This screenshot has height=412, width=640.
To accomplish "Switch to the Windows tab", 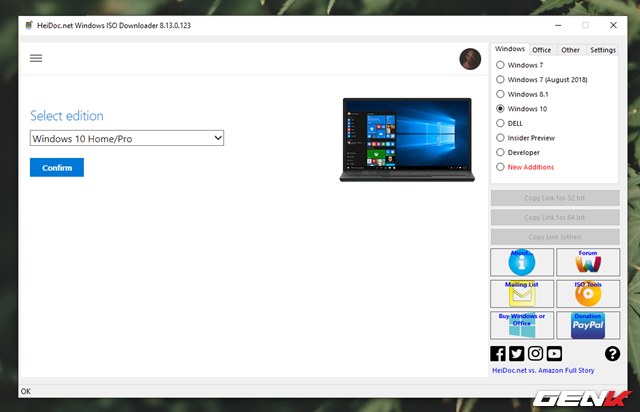I will point(510,49).
